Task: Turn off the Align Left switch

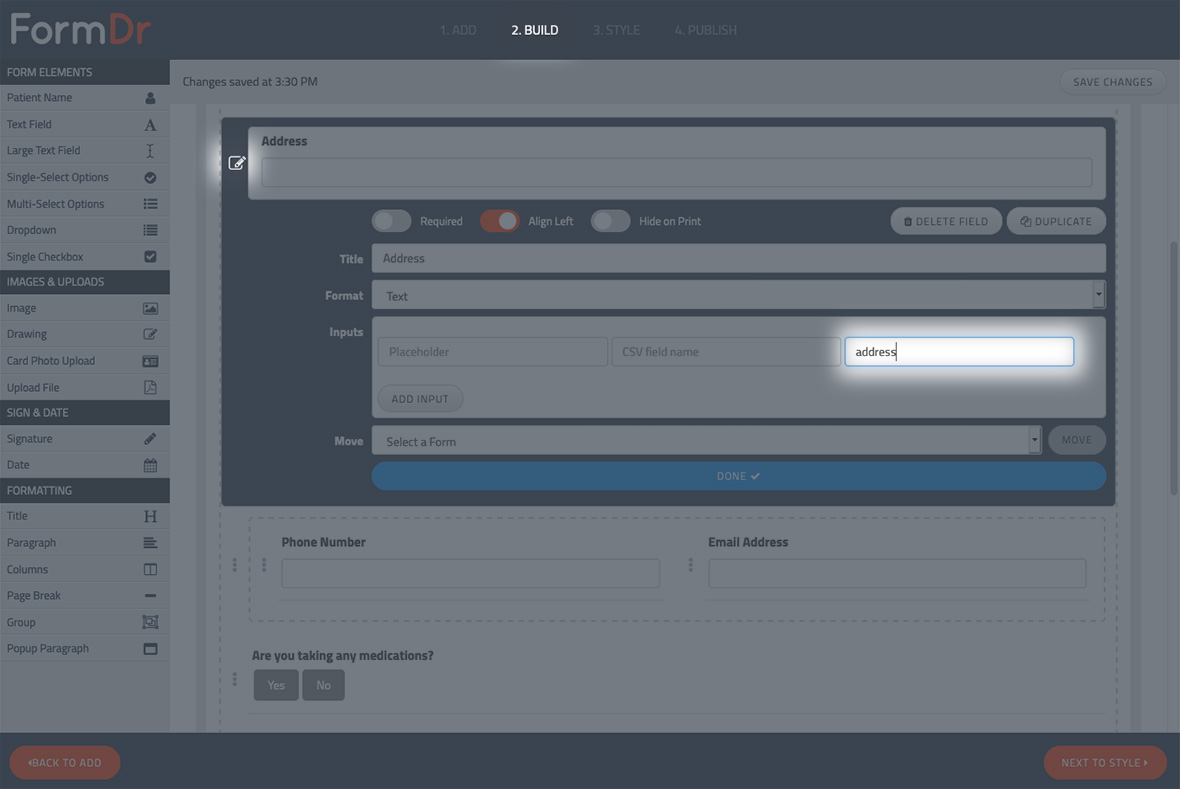Action: (500, 221)
